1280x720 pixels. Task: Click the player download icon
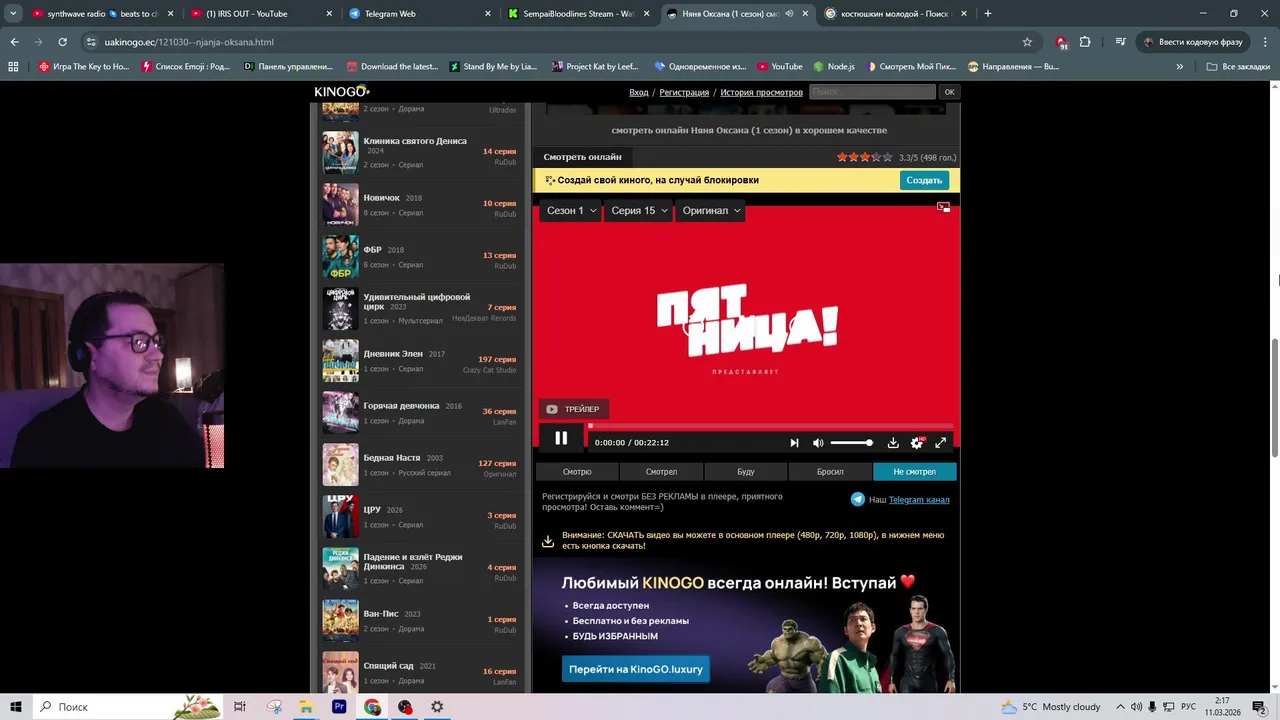[x=893, y=443]
